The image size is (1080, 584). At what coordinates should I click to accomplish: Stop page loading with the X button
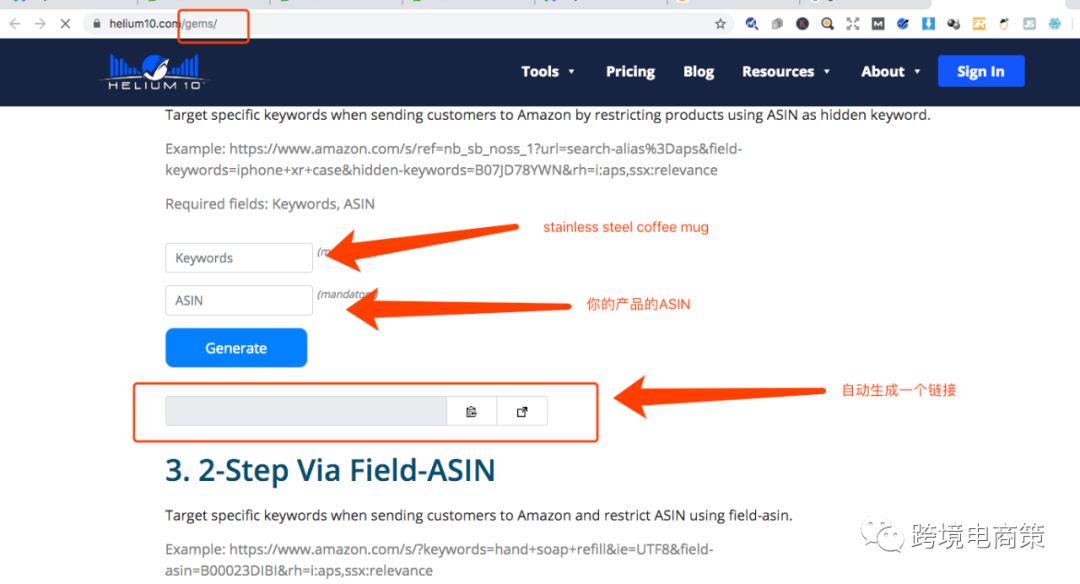tap(65, 23)
